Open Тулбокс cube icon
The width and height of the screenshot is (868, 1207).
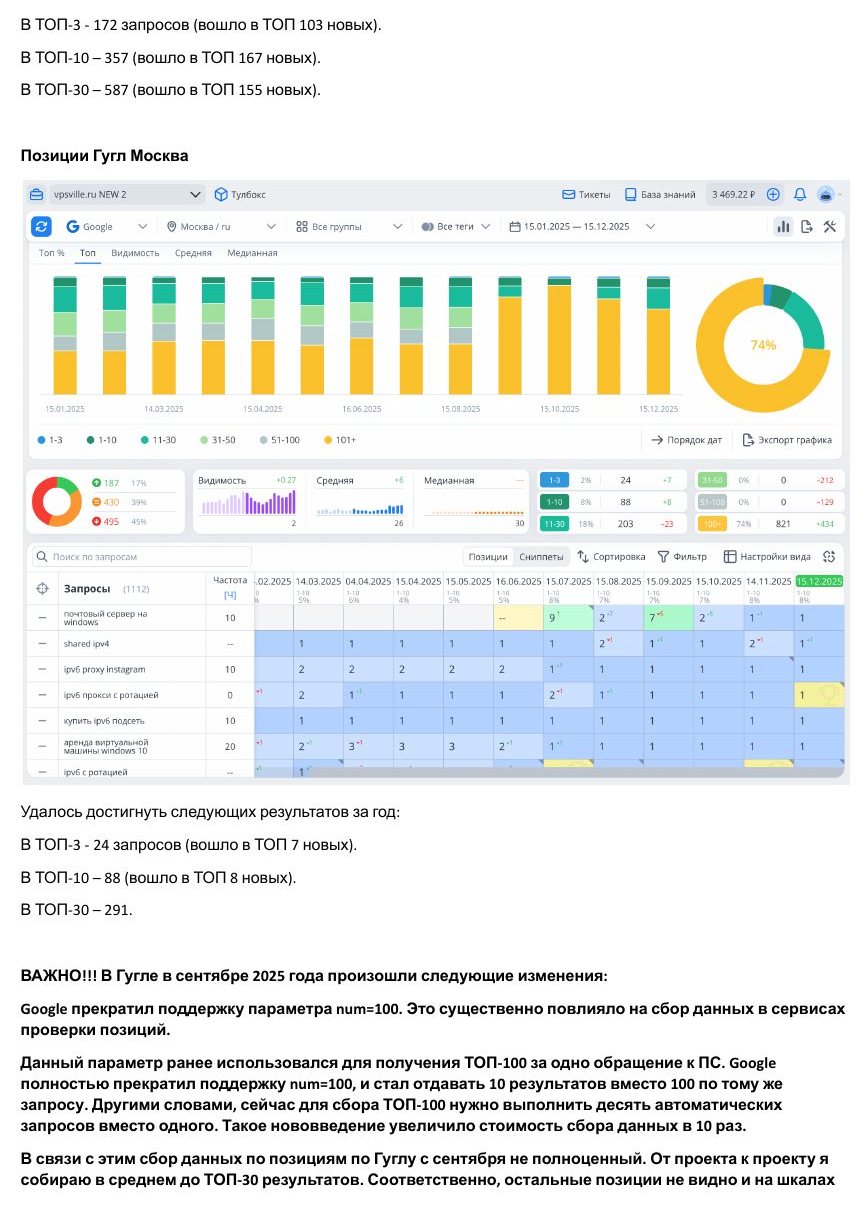[222, 194]
